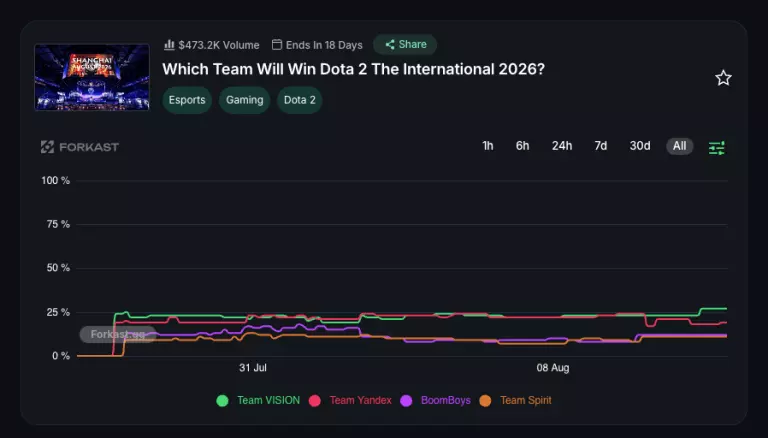This screenshot has height=438, width=768.
Task: Click the market title about The International 2026
Action: [x=353, y=69]
